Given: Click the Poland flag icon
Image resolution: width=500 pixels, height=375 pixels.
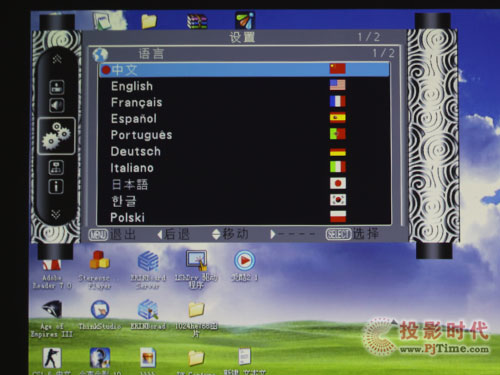Looking at the screenshot, I should tap(338, 216).
